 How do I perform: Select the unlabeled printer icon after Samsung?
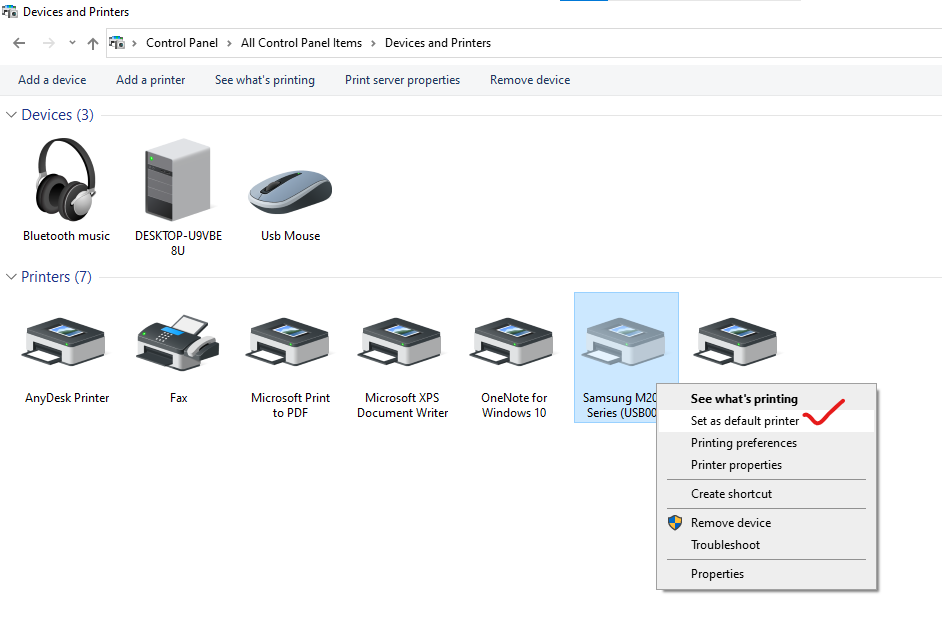click(x=735, y=341)
